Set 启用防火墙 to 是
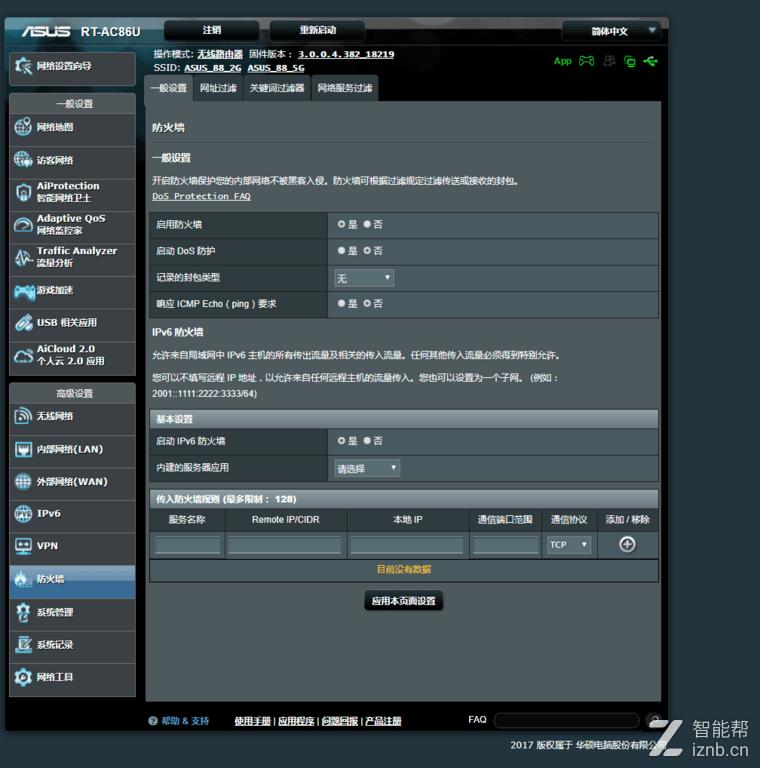Viewport: 760px width, 768px height. point(341,224)
